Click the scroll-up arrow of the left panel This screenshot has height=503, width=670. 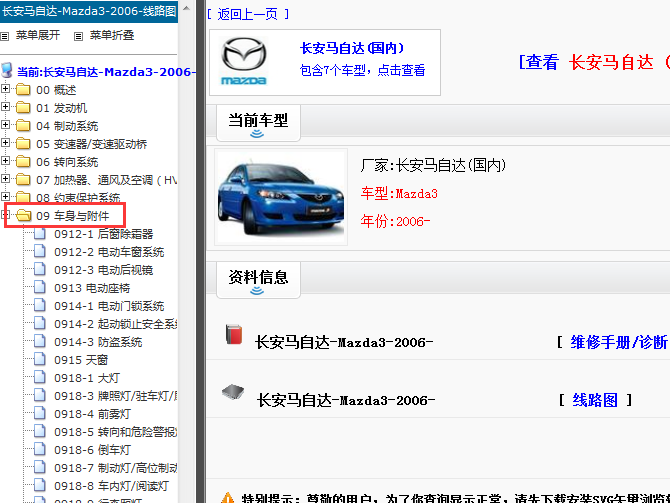pyautogui.click(x=186, y=9)
